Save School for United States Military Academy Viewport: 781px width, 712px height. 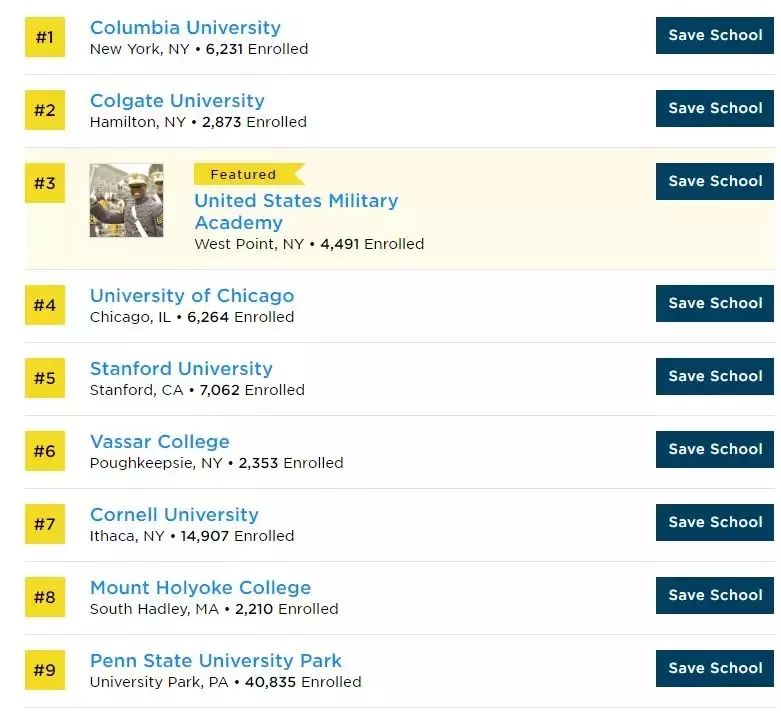[714, 181]
